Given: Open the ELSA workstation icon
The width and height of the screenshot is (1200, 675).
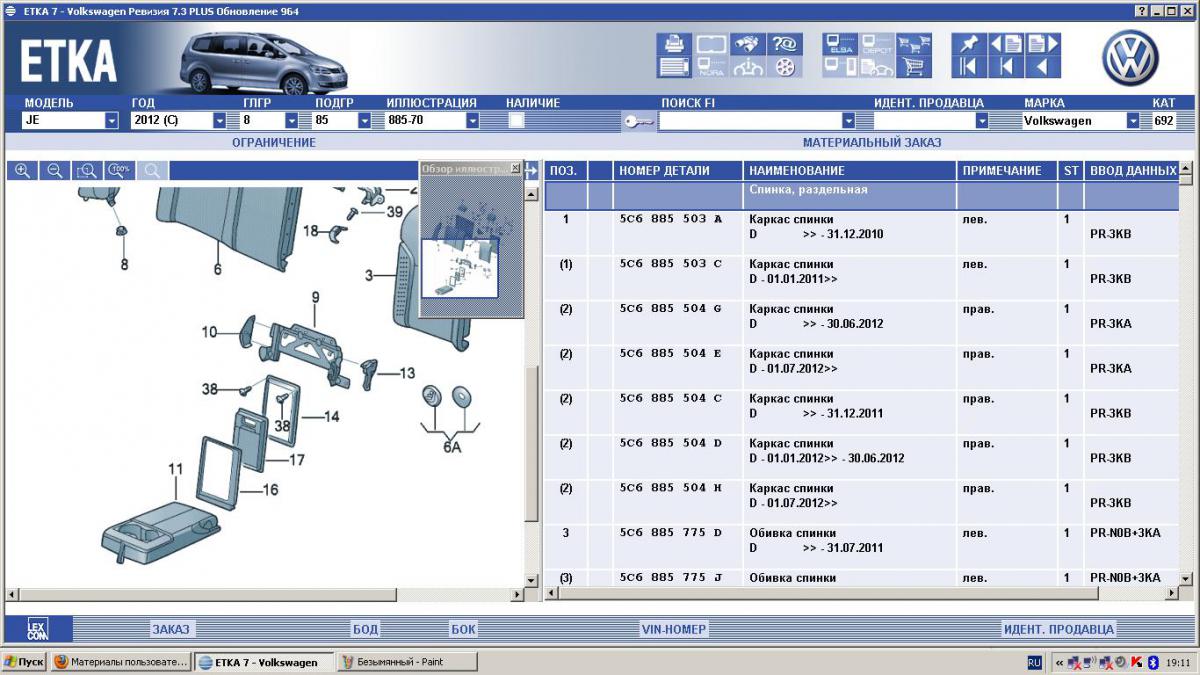Looking at the screenshot, I should pos(839,44).
